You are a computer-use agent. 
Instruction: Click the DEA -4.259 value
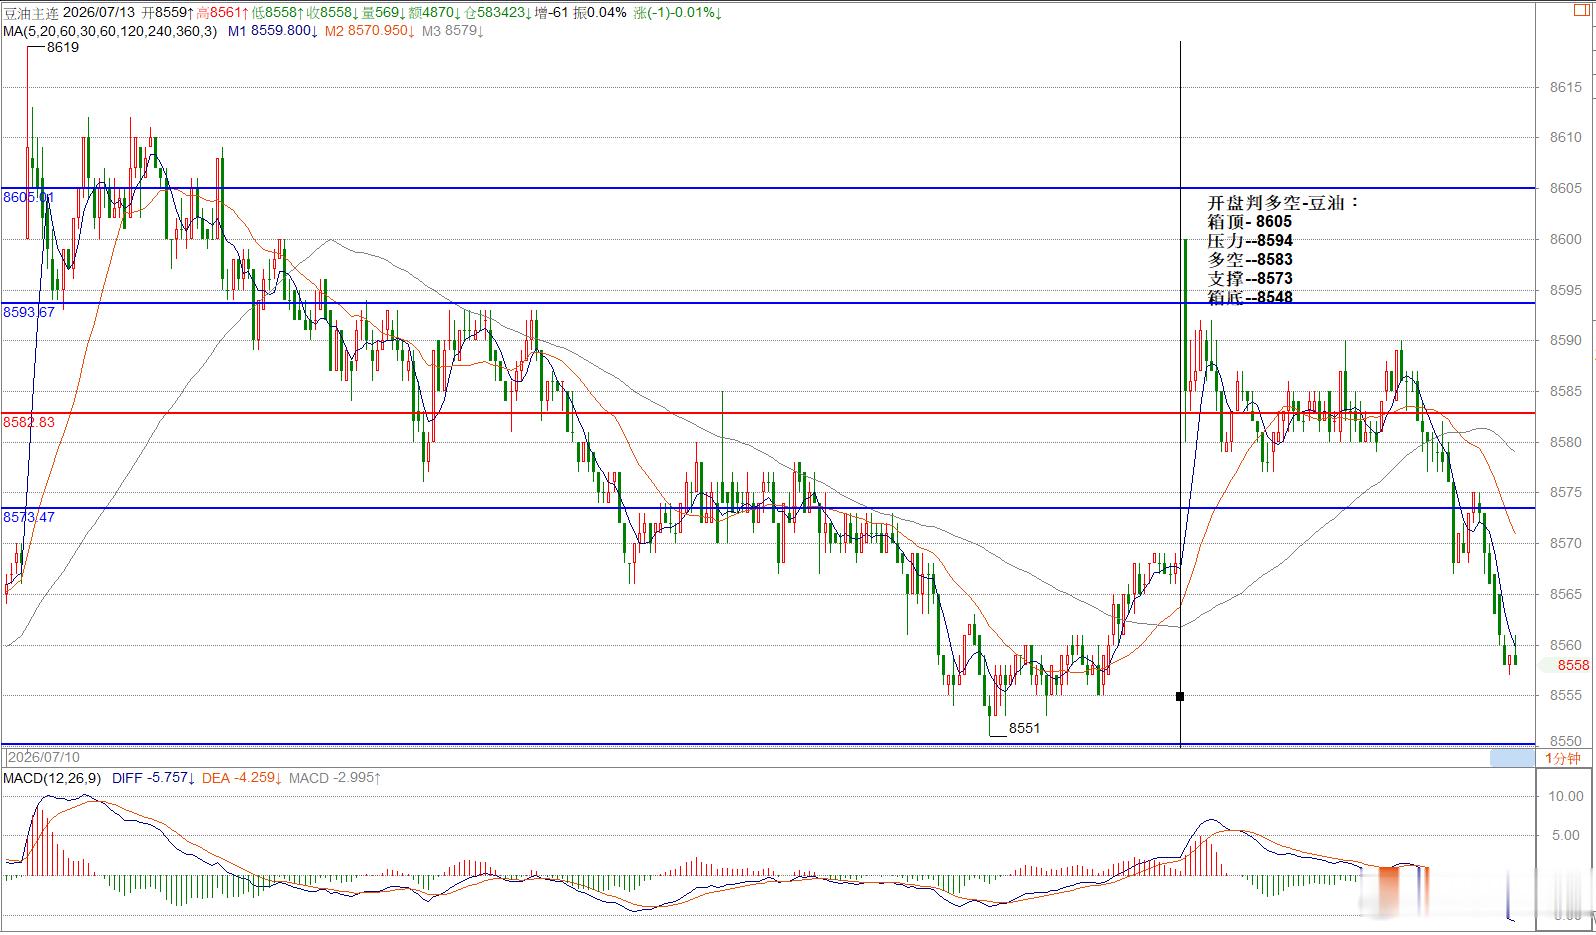242,777
